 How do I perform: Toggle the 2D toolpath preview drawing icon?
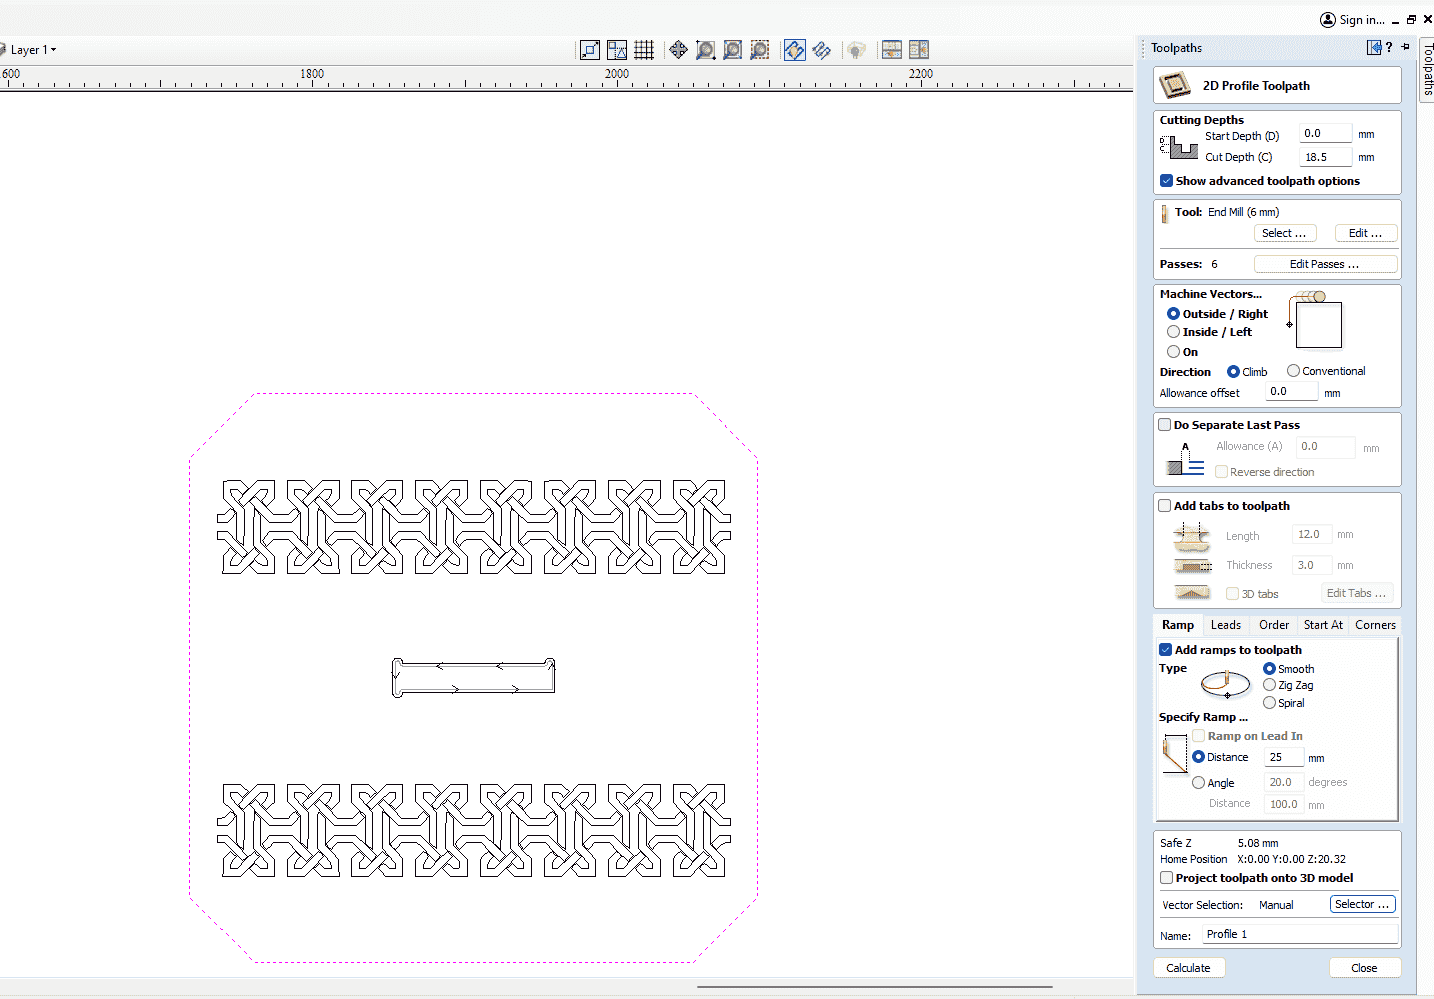[x=795, y=50]
